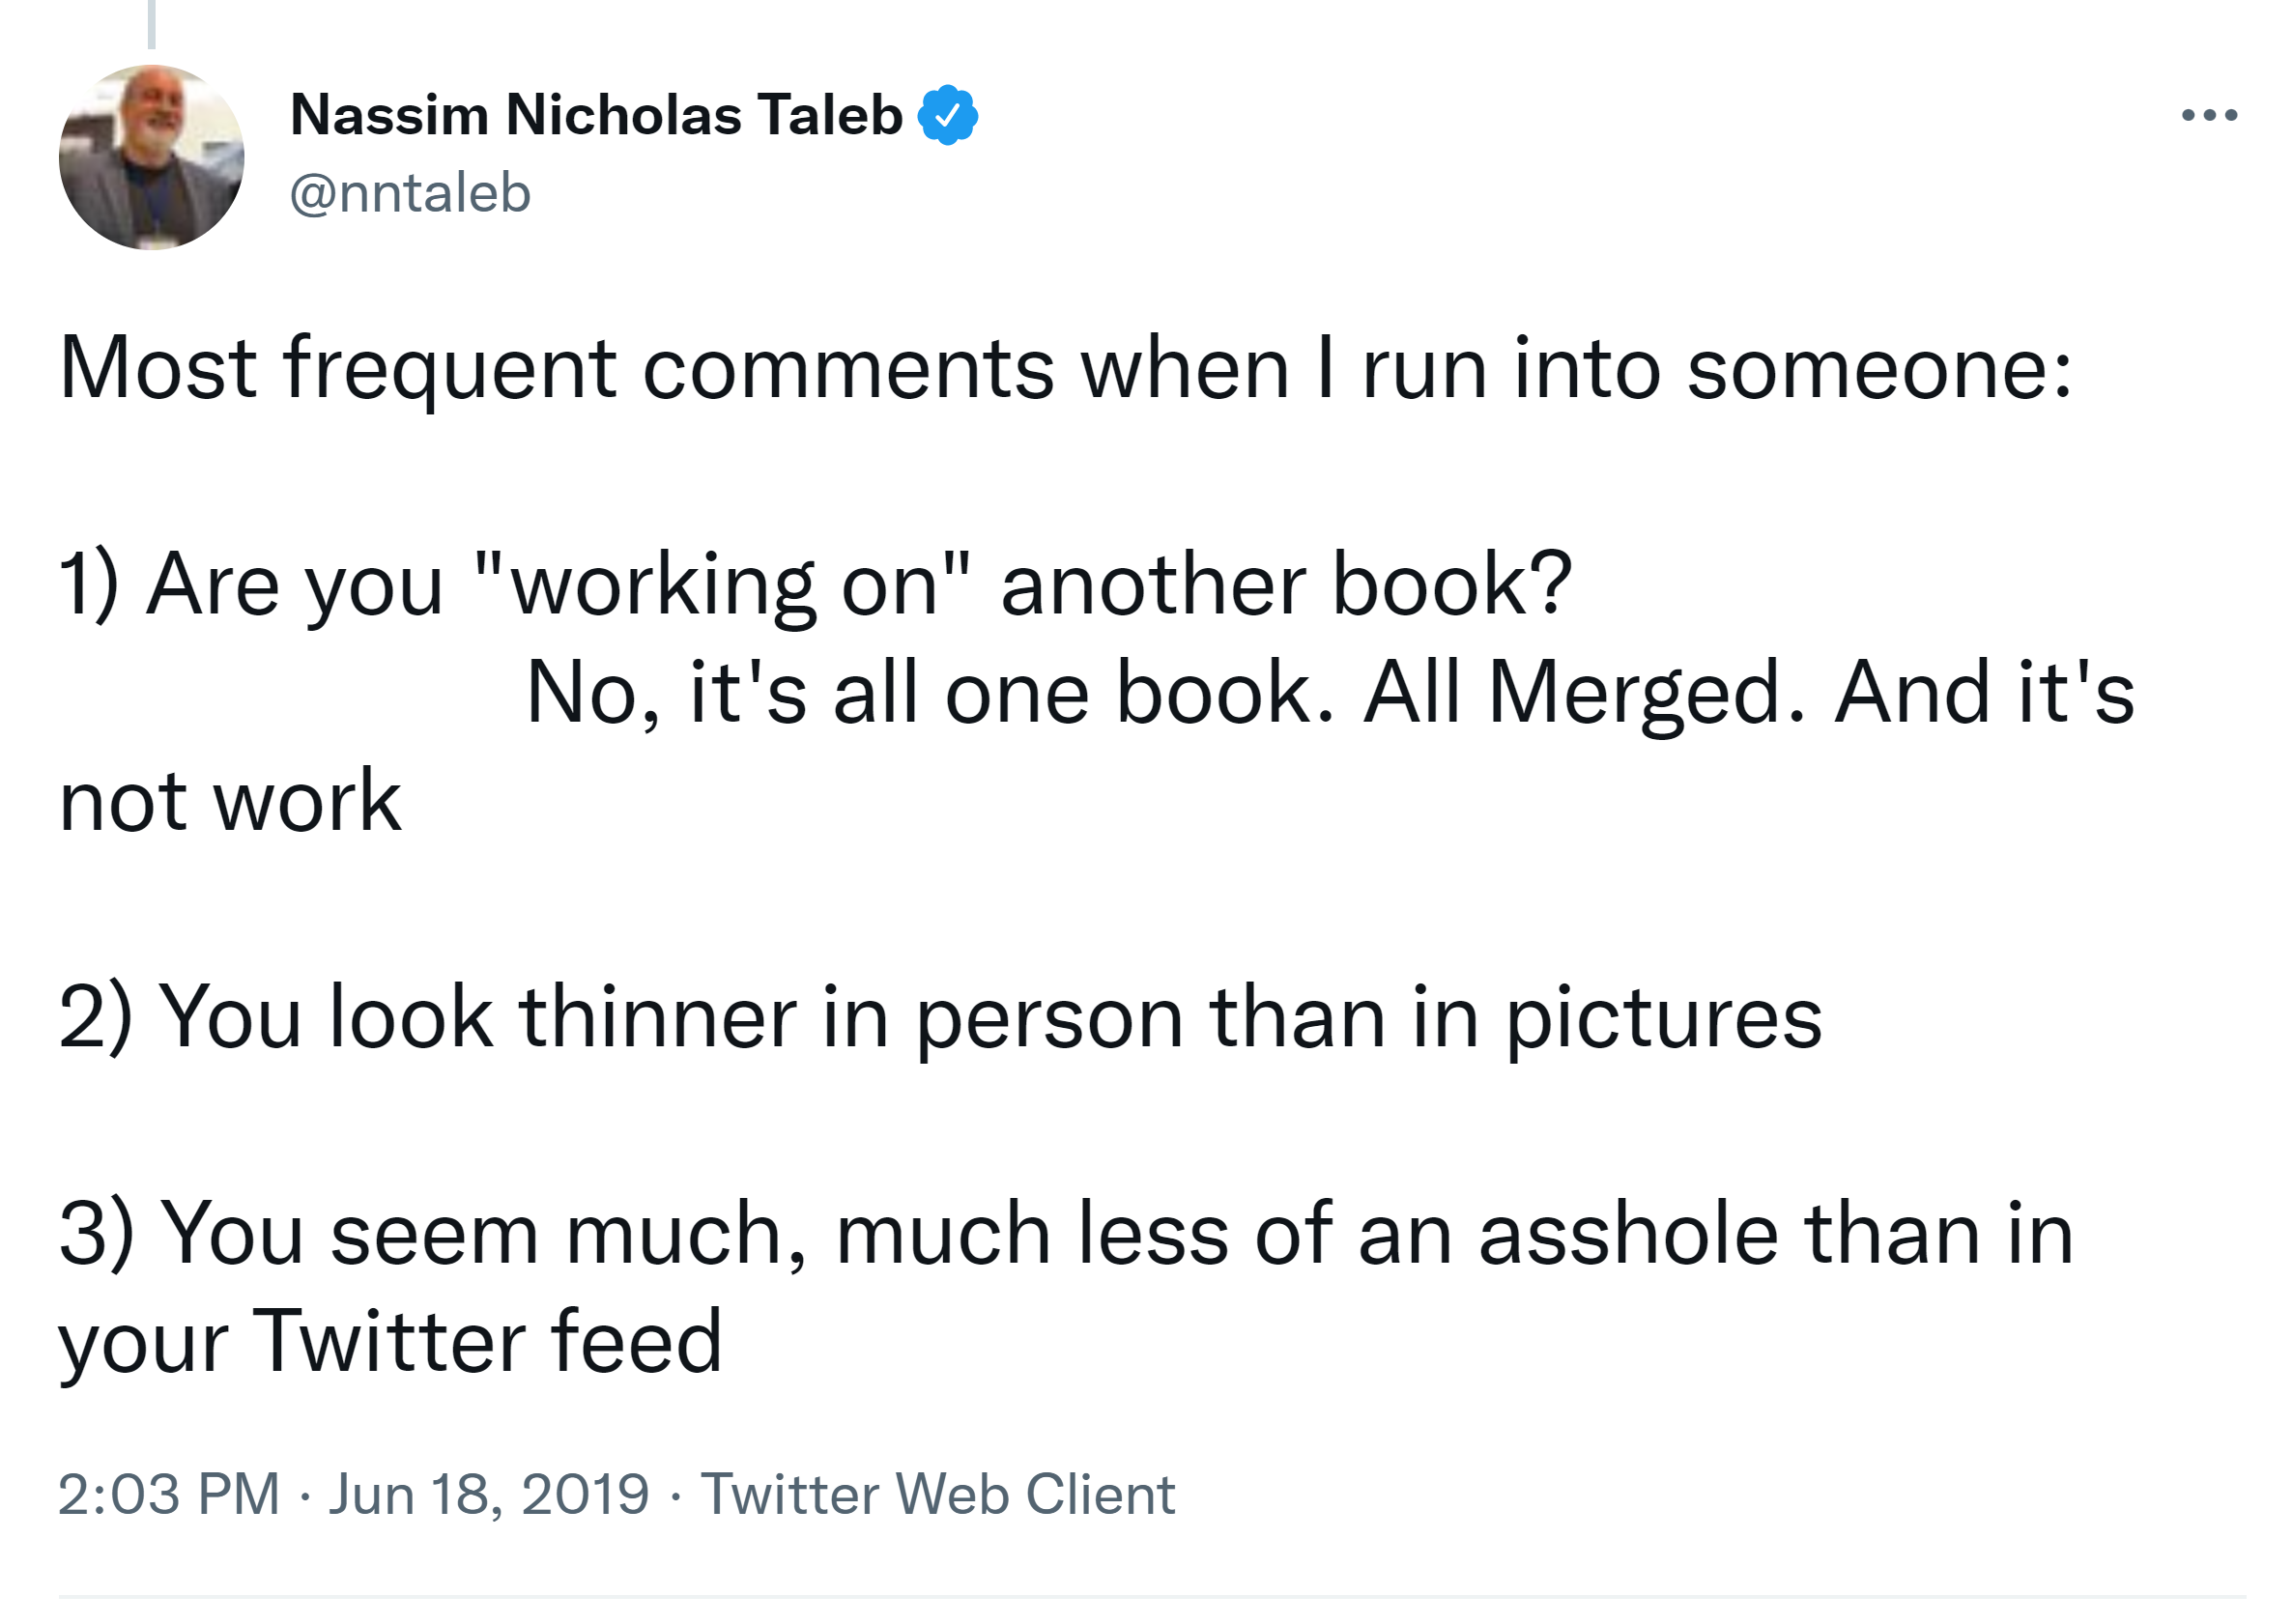Open Nassim Nicholas Taleb's profile picture

pyautogui.click(x=152, y=157)
